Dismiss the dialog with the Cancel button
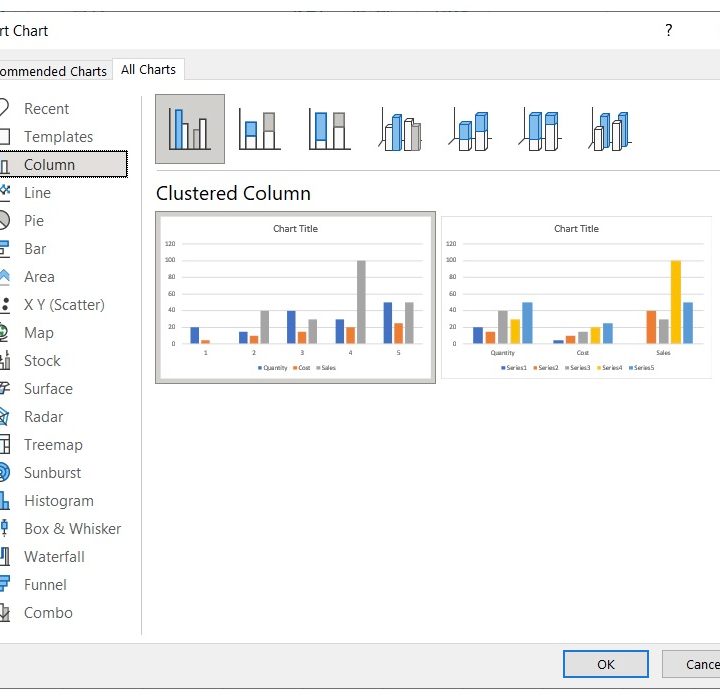 691,664
